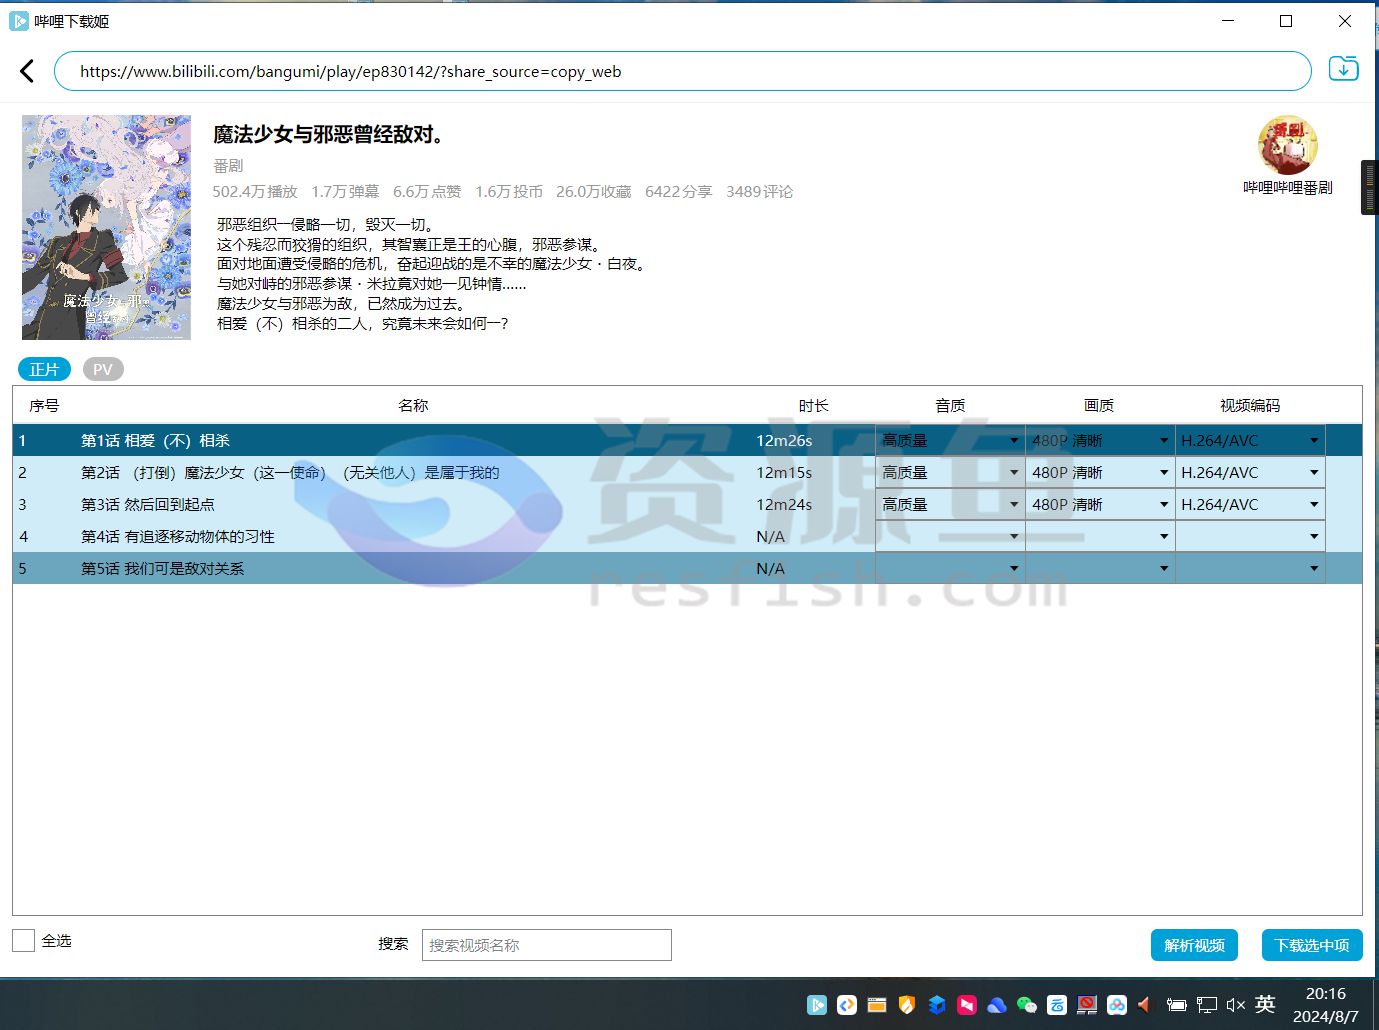The width and height of the screenshot is (1379, 1030).
Task: Click the 12m15s duration cell
Action: click(784, 472)
